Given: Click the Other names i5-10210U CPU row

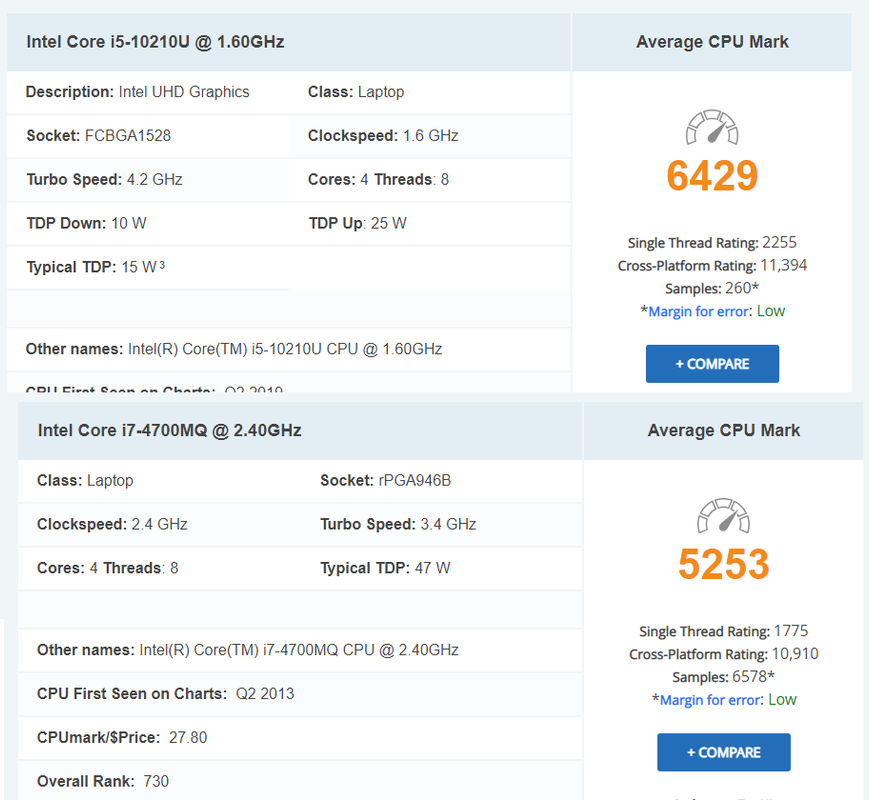Looking at the screenshot, I should (289, 349).
